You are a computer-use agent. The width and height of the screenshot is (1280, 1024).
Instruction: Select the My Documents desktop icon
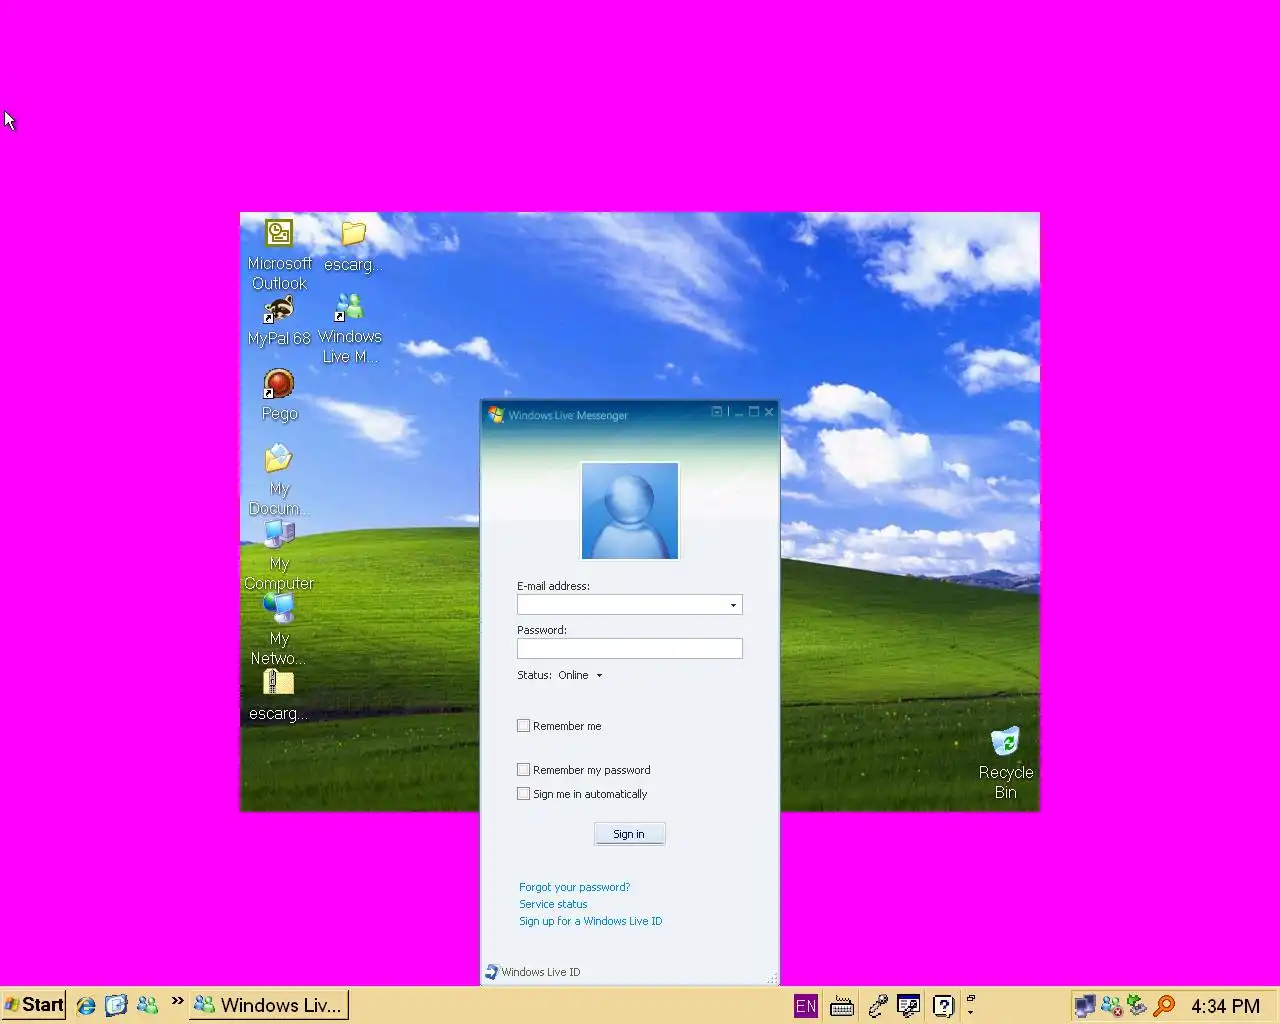pos(279,459)
